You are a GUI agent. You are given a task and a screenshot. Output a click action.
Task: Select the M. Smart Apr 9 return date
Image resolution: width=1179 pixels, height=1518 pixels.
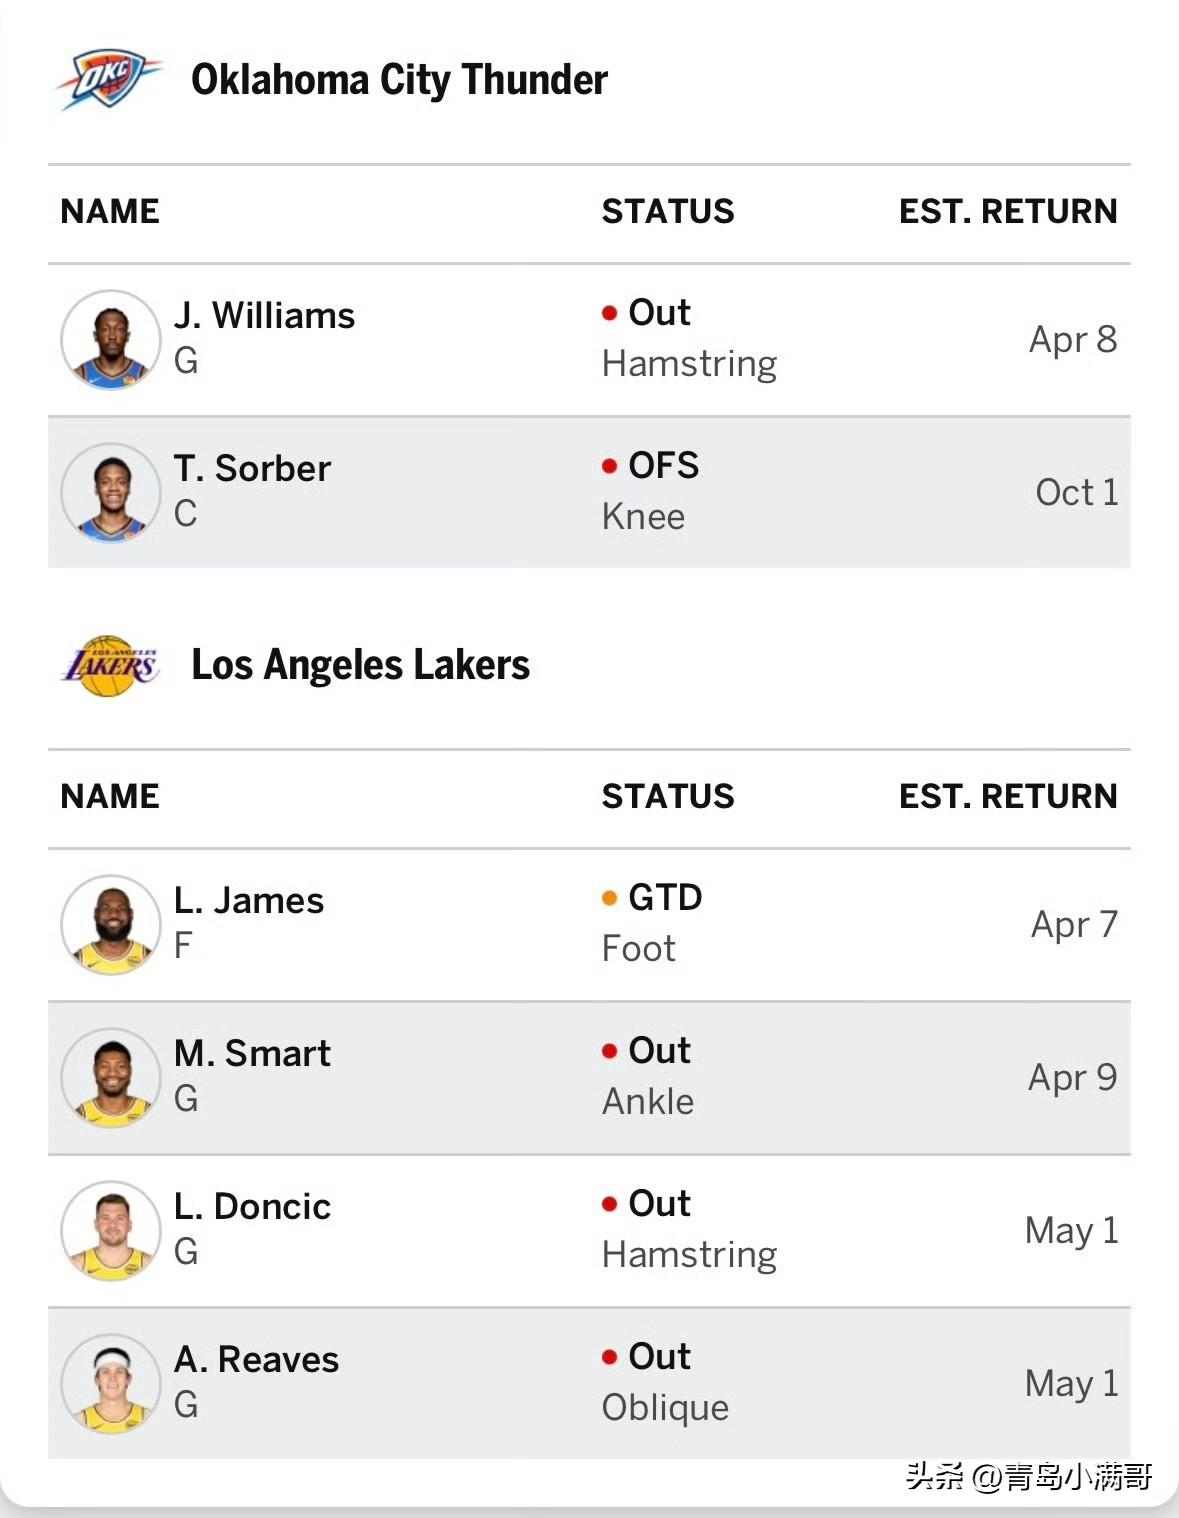(x=1073, y=1077)
